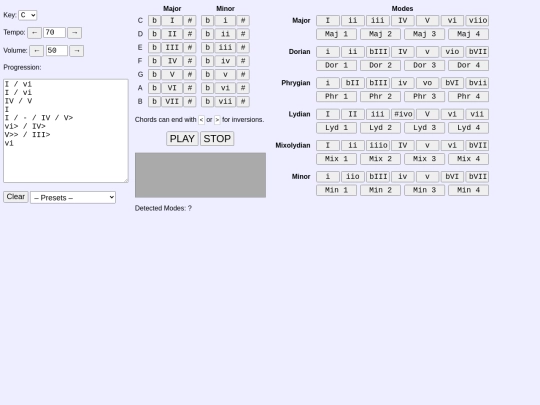The height and width of the screenshot is (405, 540).
Task: Add vo from Phrygian mode row
Action: (x=427, y=83)
